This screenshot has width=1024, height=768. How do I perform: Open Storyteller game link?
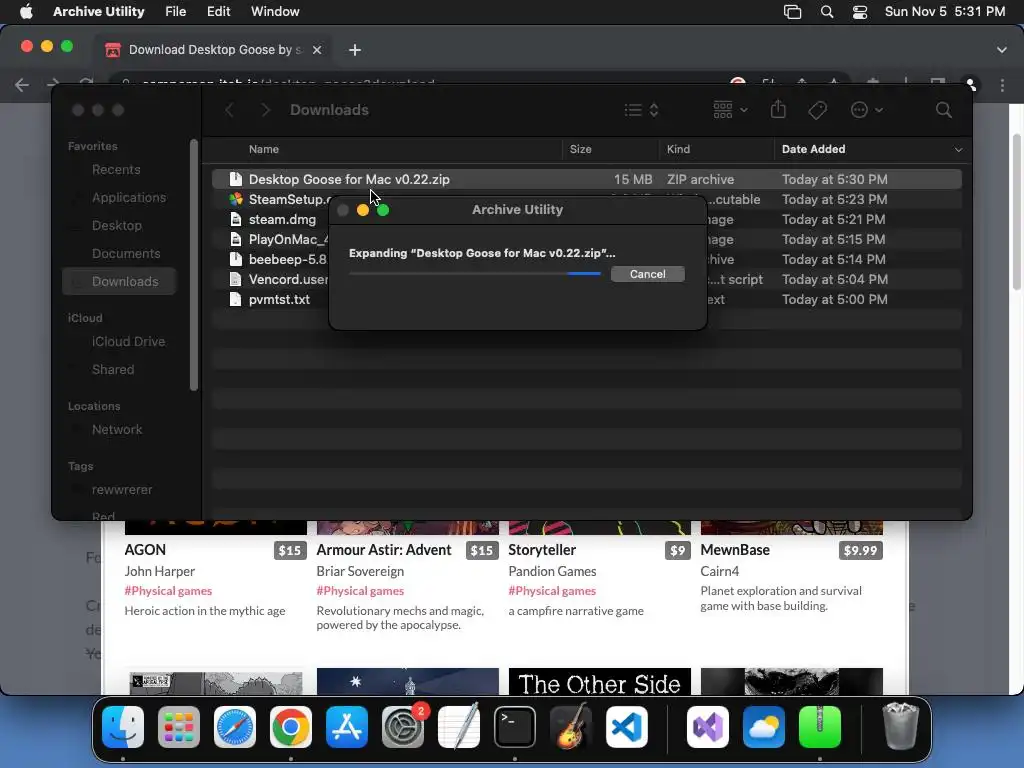542,550
